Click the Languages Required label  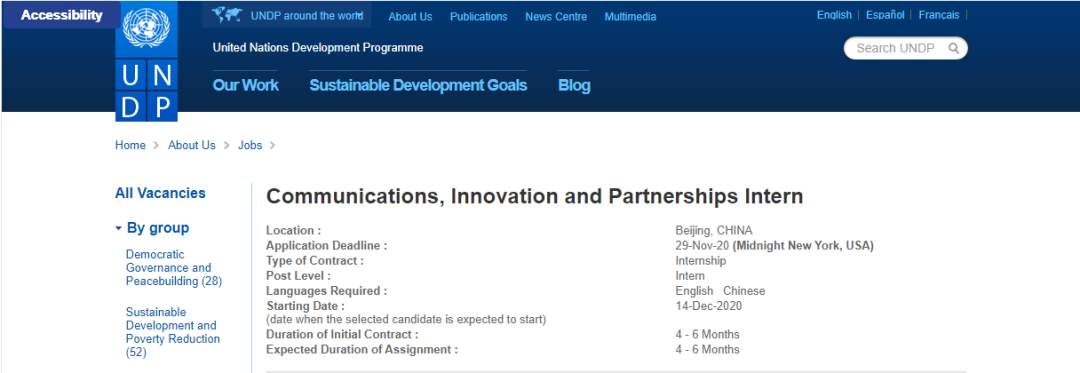326,291
